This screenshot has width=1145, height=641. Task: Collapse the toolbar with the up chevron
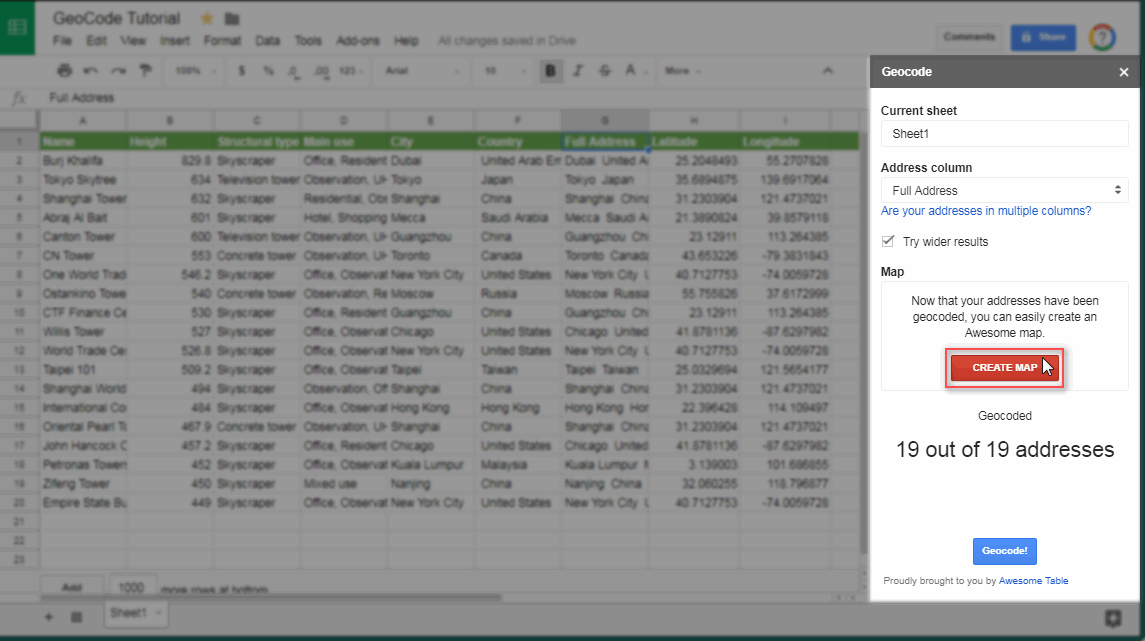click(x=827, y=71)
